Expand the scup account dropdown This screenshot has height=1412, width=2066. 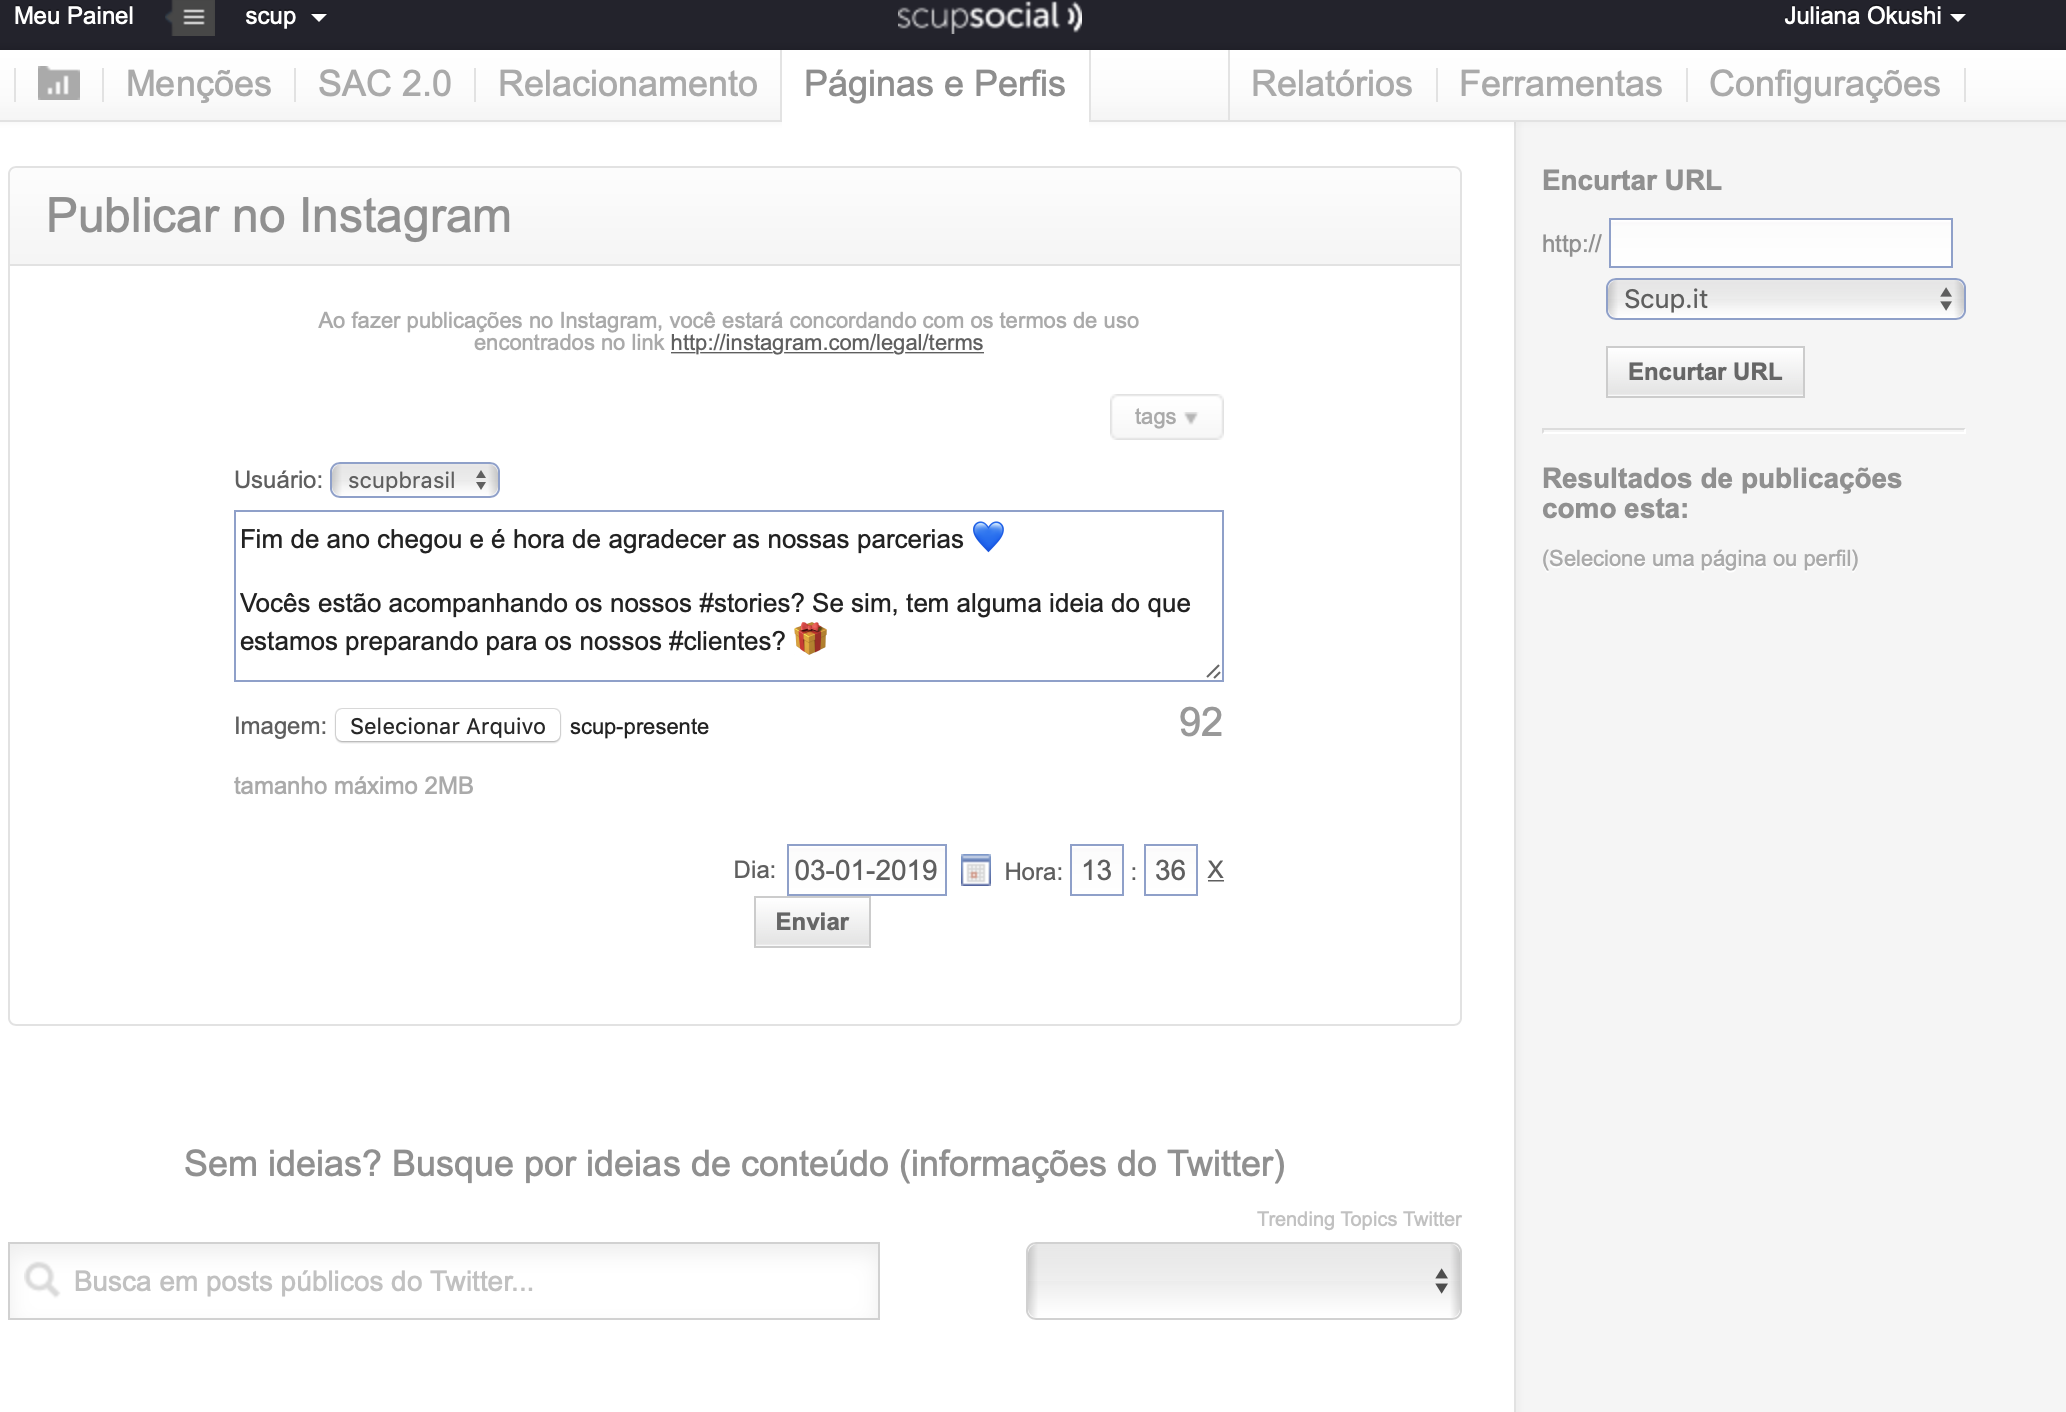[285, 17]
